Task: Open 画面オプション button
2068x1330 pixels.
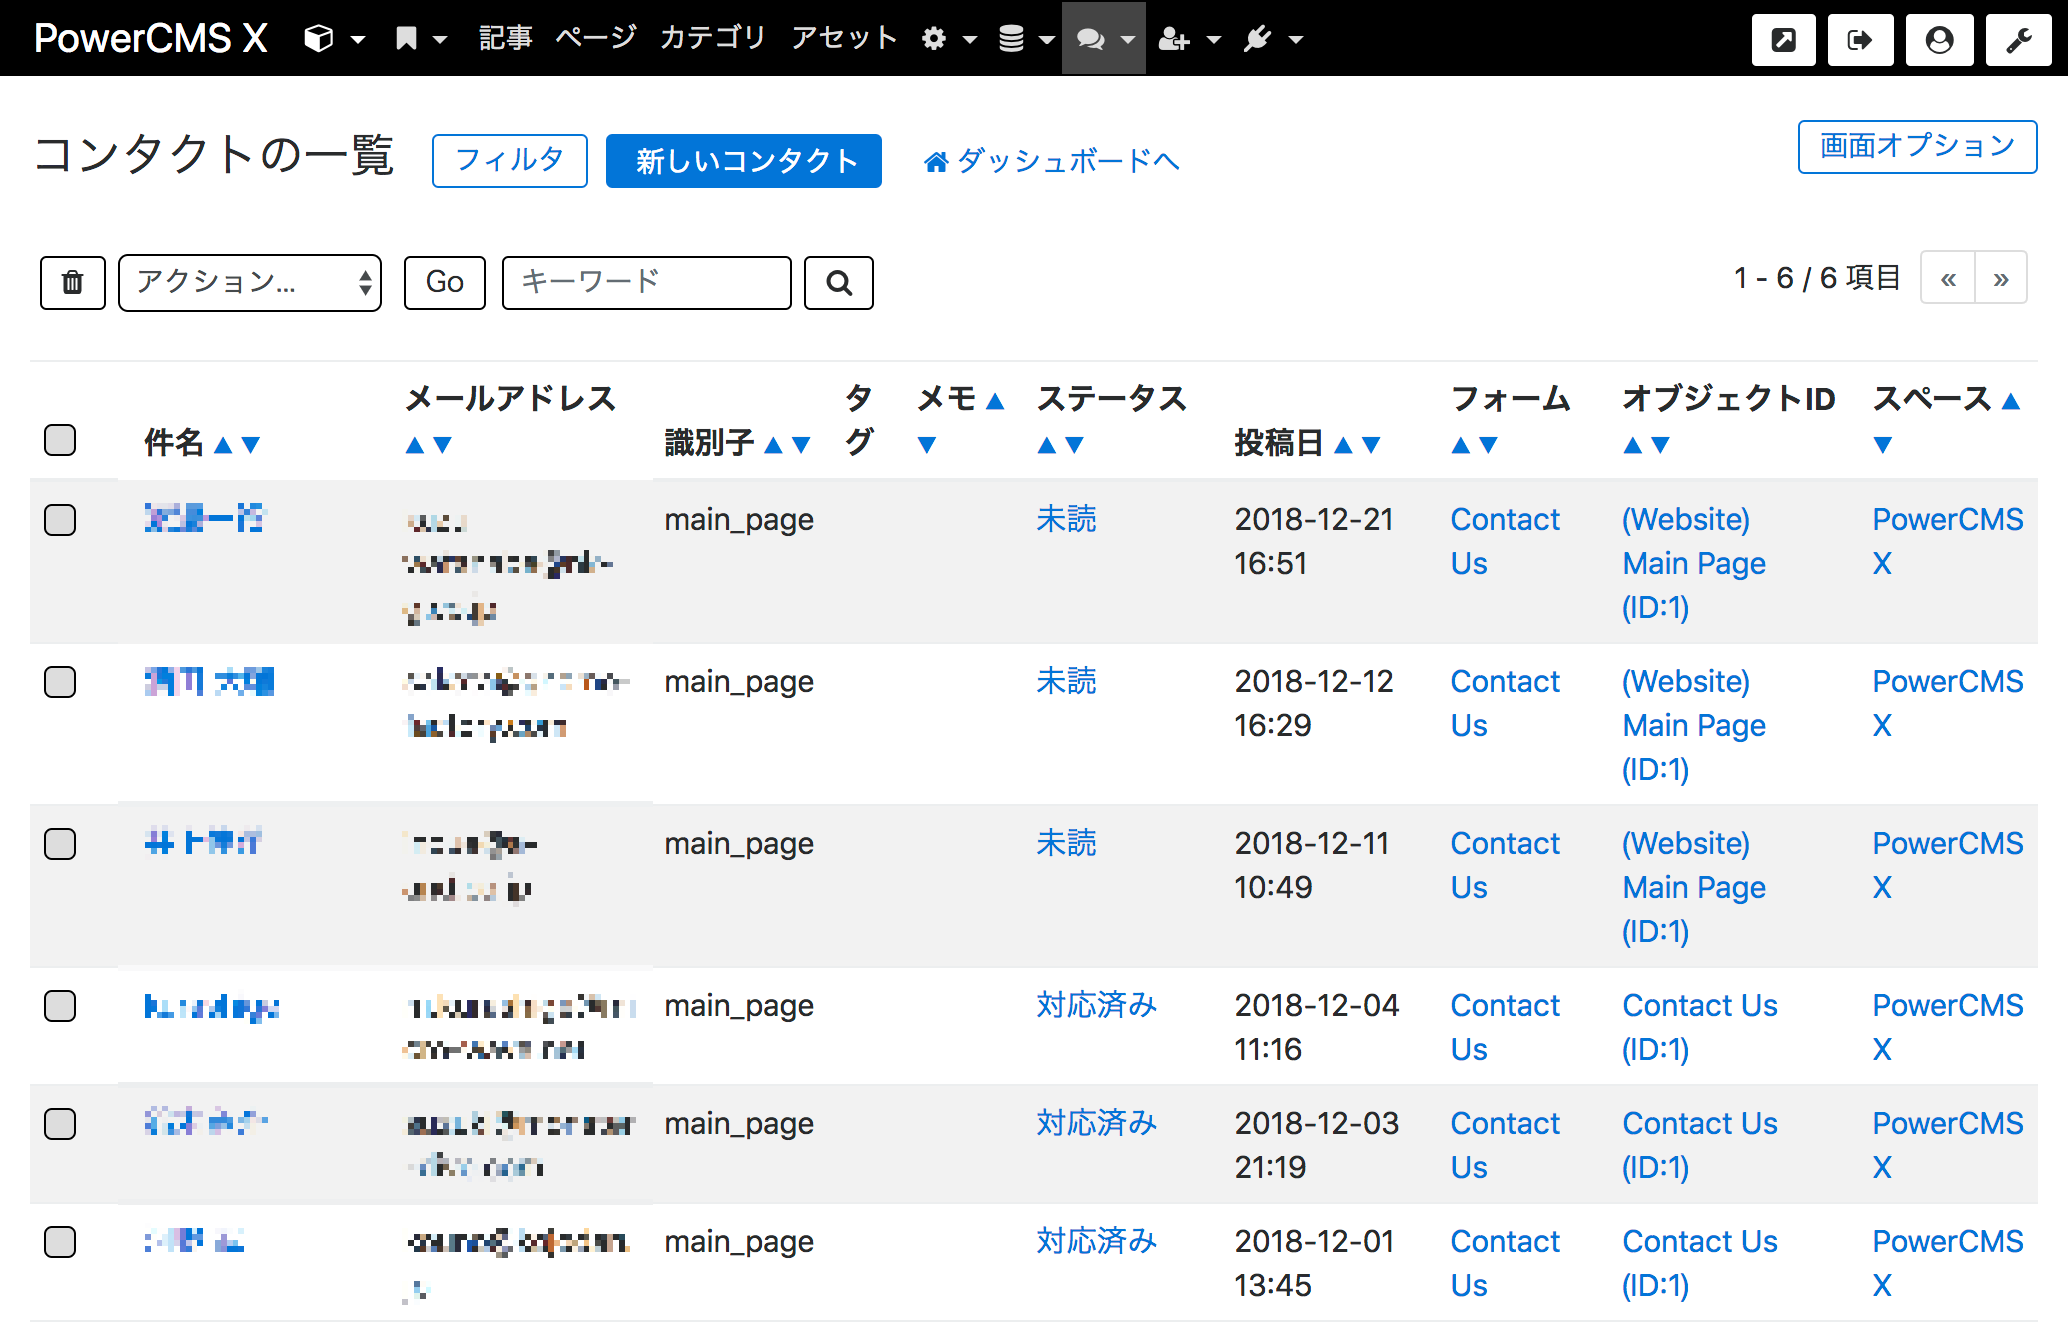Action: (x=1917, y=147)
